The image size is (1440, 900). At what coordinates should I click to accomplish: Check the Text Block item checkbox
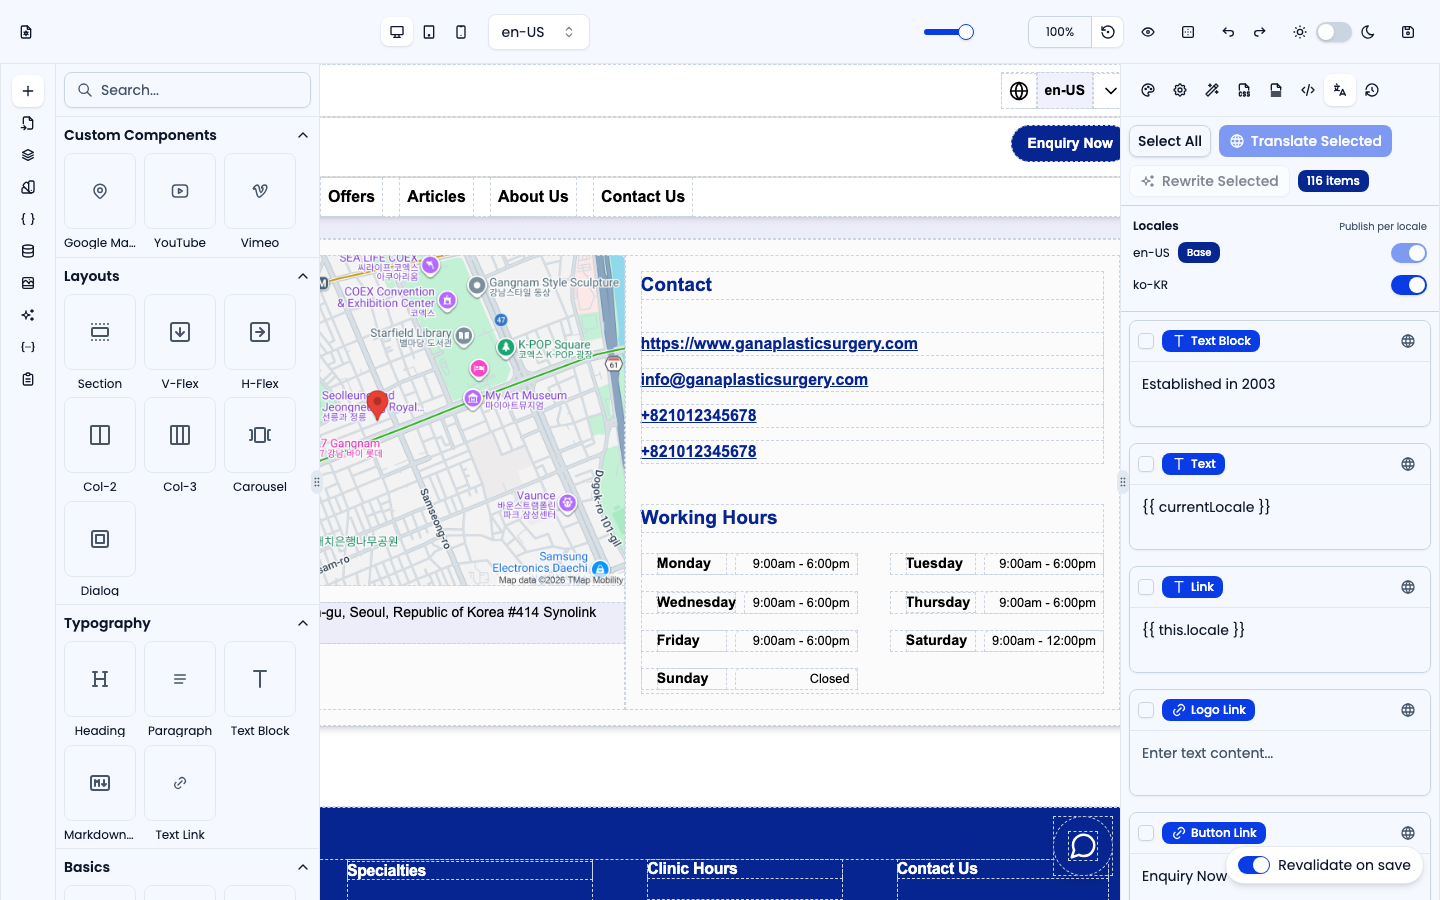[1146, 341]
